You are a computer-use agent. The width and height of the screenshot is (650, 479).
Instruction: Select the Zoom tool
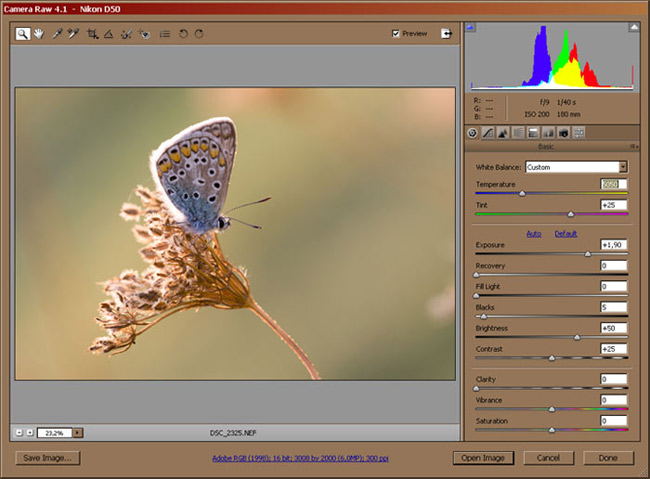(x=23, y=34)
